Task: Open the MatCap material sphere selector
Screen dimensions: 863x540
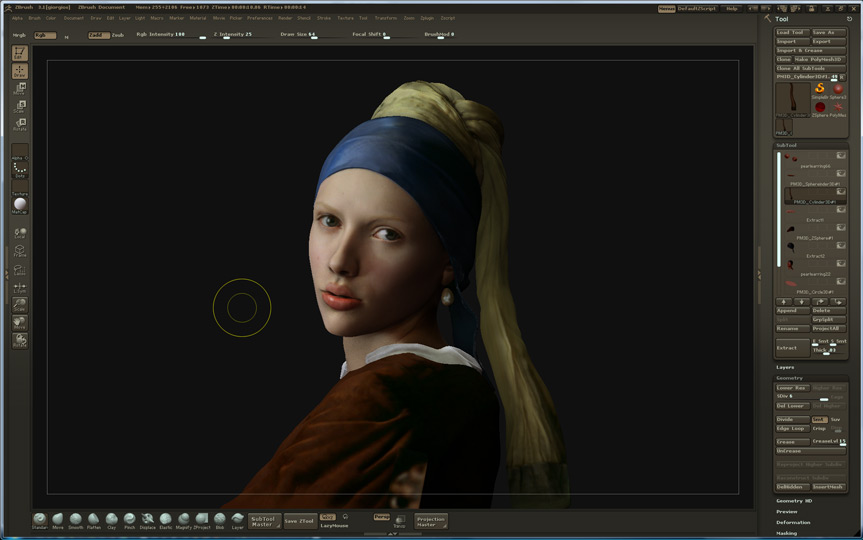Action: pyautogui.click(x=20, y=205)
